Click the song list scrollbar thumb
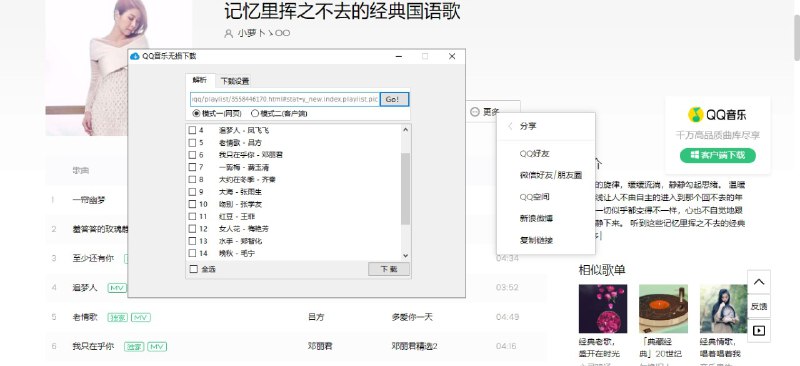 pyautogui.click(x=406, y=188)
